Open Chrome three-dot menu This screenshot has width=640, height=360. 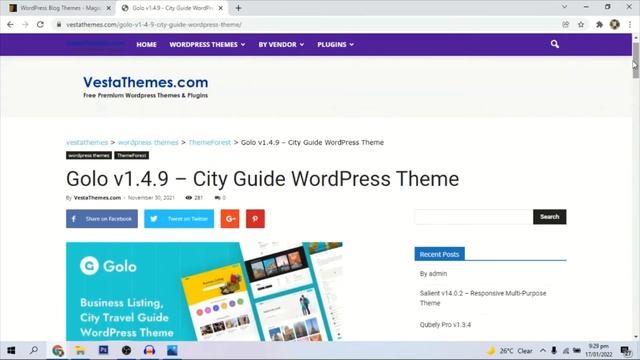630,24
